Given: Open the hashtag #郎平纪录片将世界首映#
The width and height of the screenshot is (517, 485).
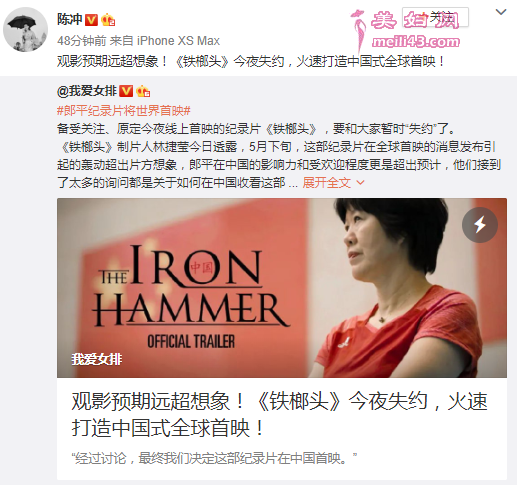Looking at the screenshot, I should [x=124, y=111].
